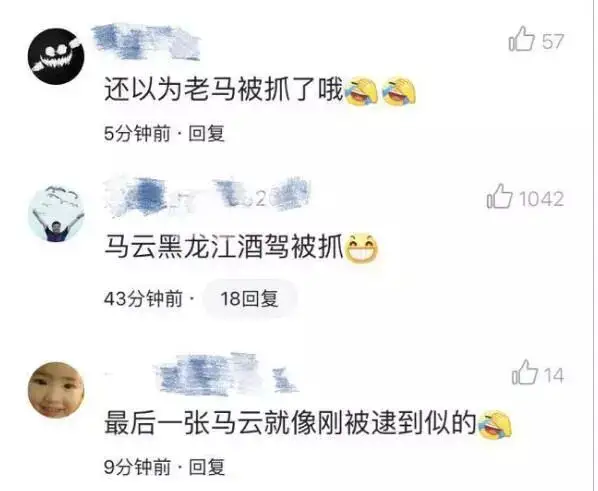Open the arms-raised person avatar profile
This screenshot has width=598, height=491.
tap(56, 214)
